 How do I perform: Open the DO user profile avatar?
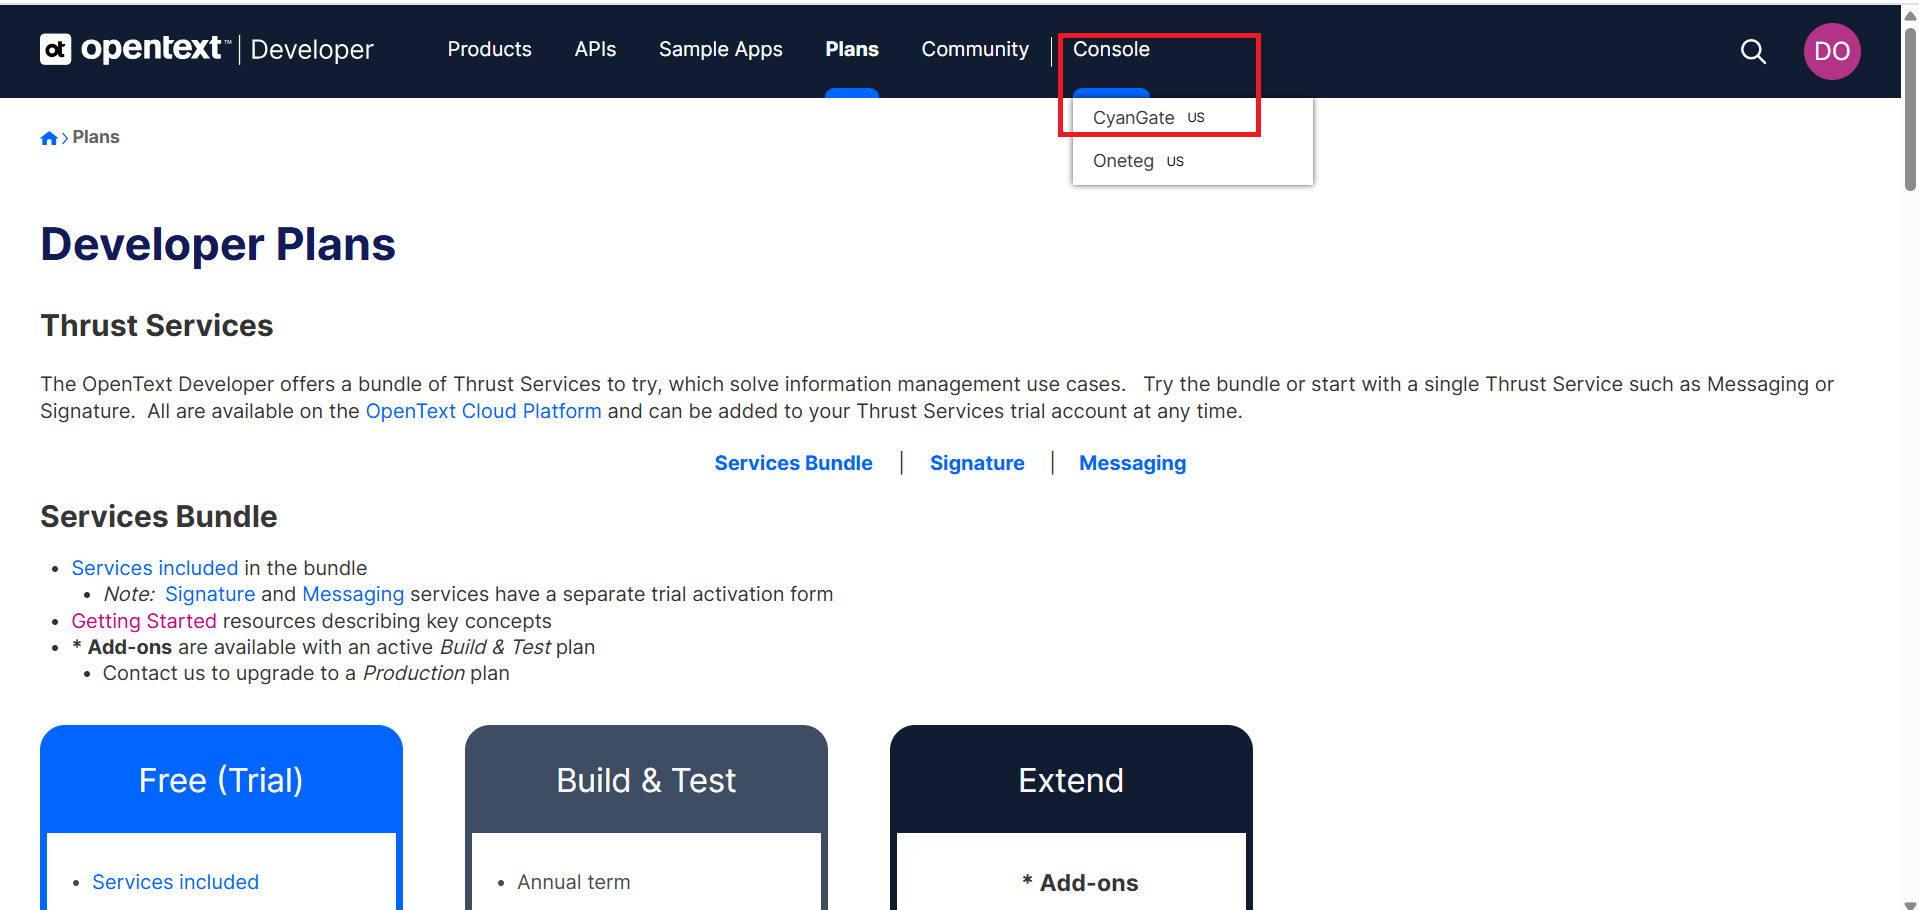(1831, 51)
